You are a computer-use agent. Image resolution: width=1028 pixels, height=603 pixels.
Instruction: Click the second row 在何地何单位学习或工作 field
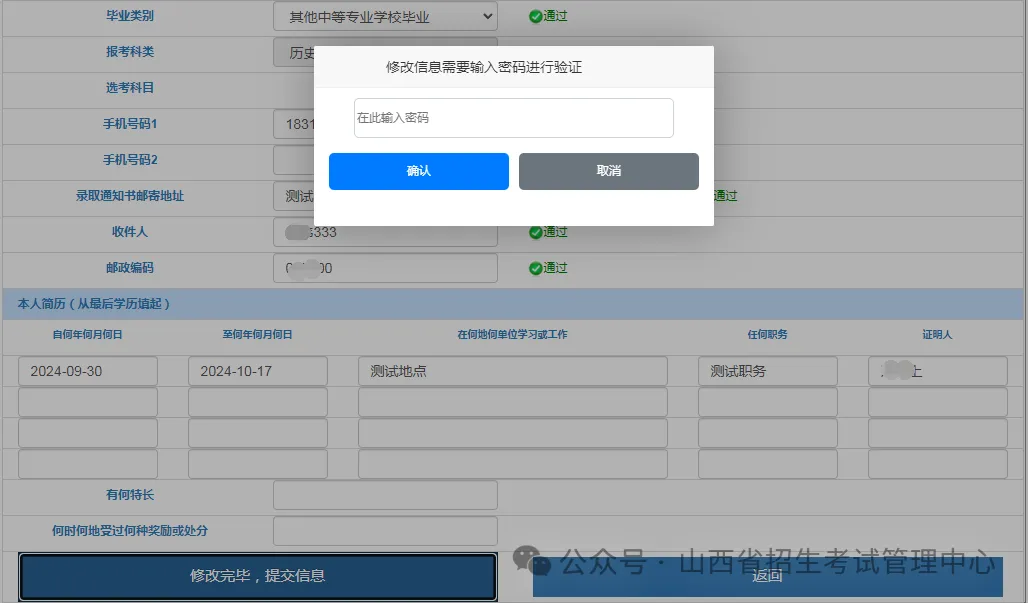[513, 402]
